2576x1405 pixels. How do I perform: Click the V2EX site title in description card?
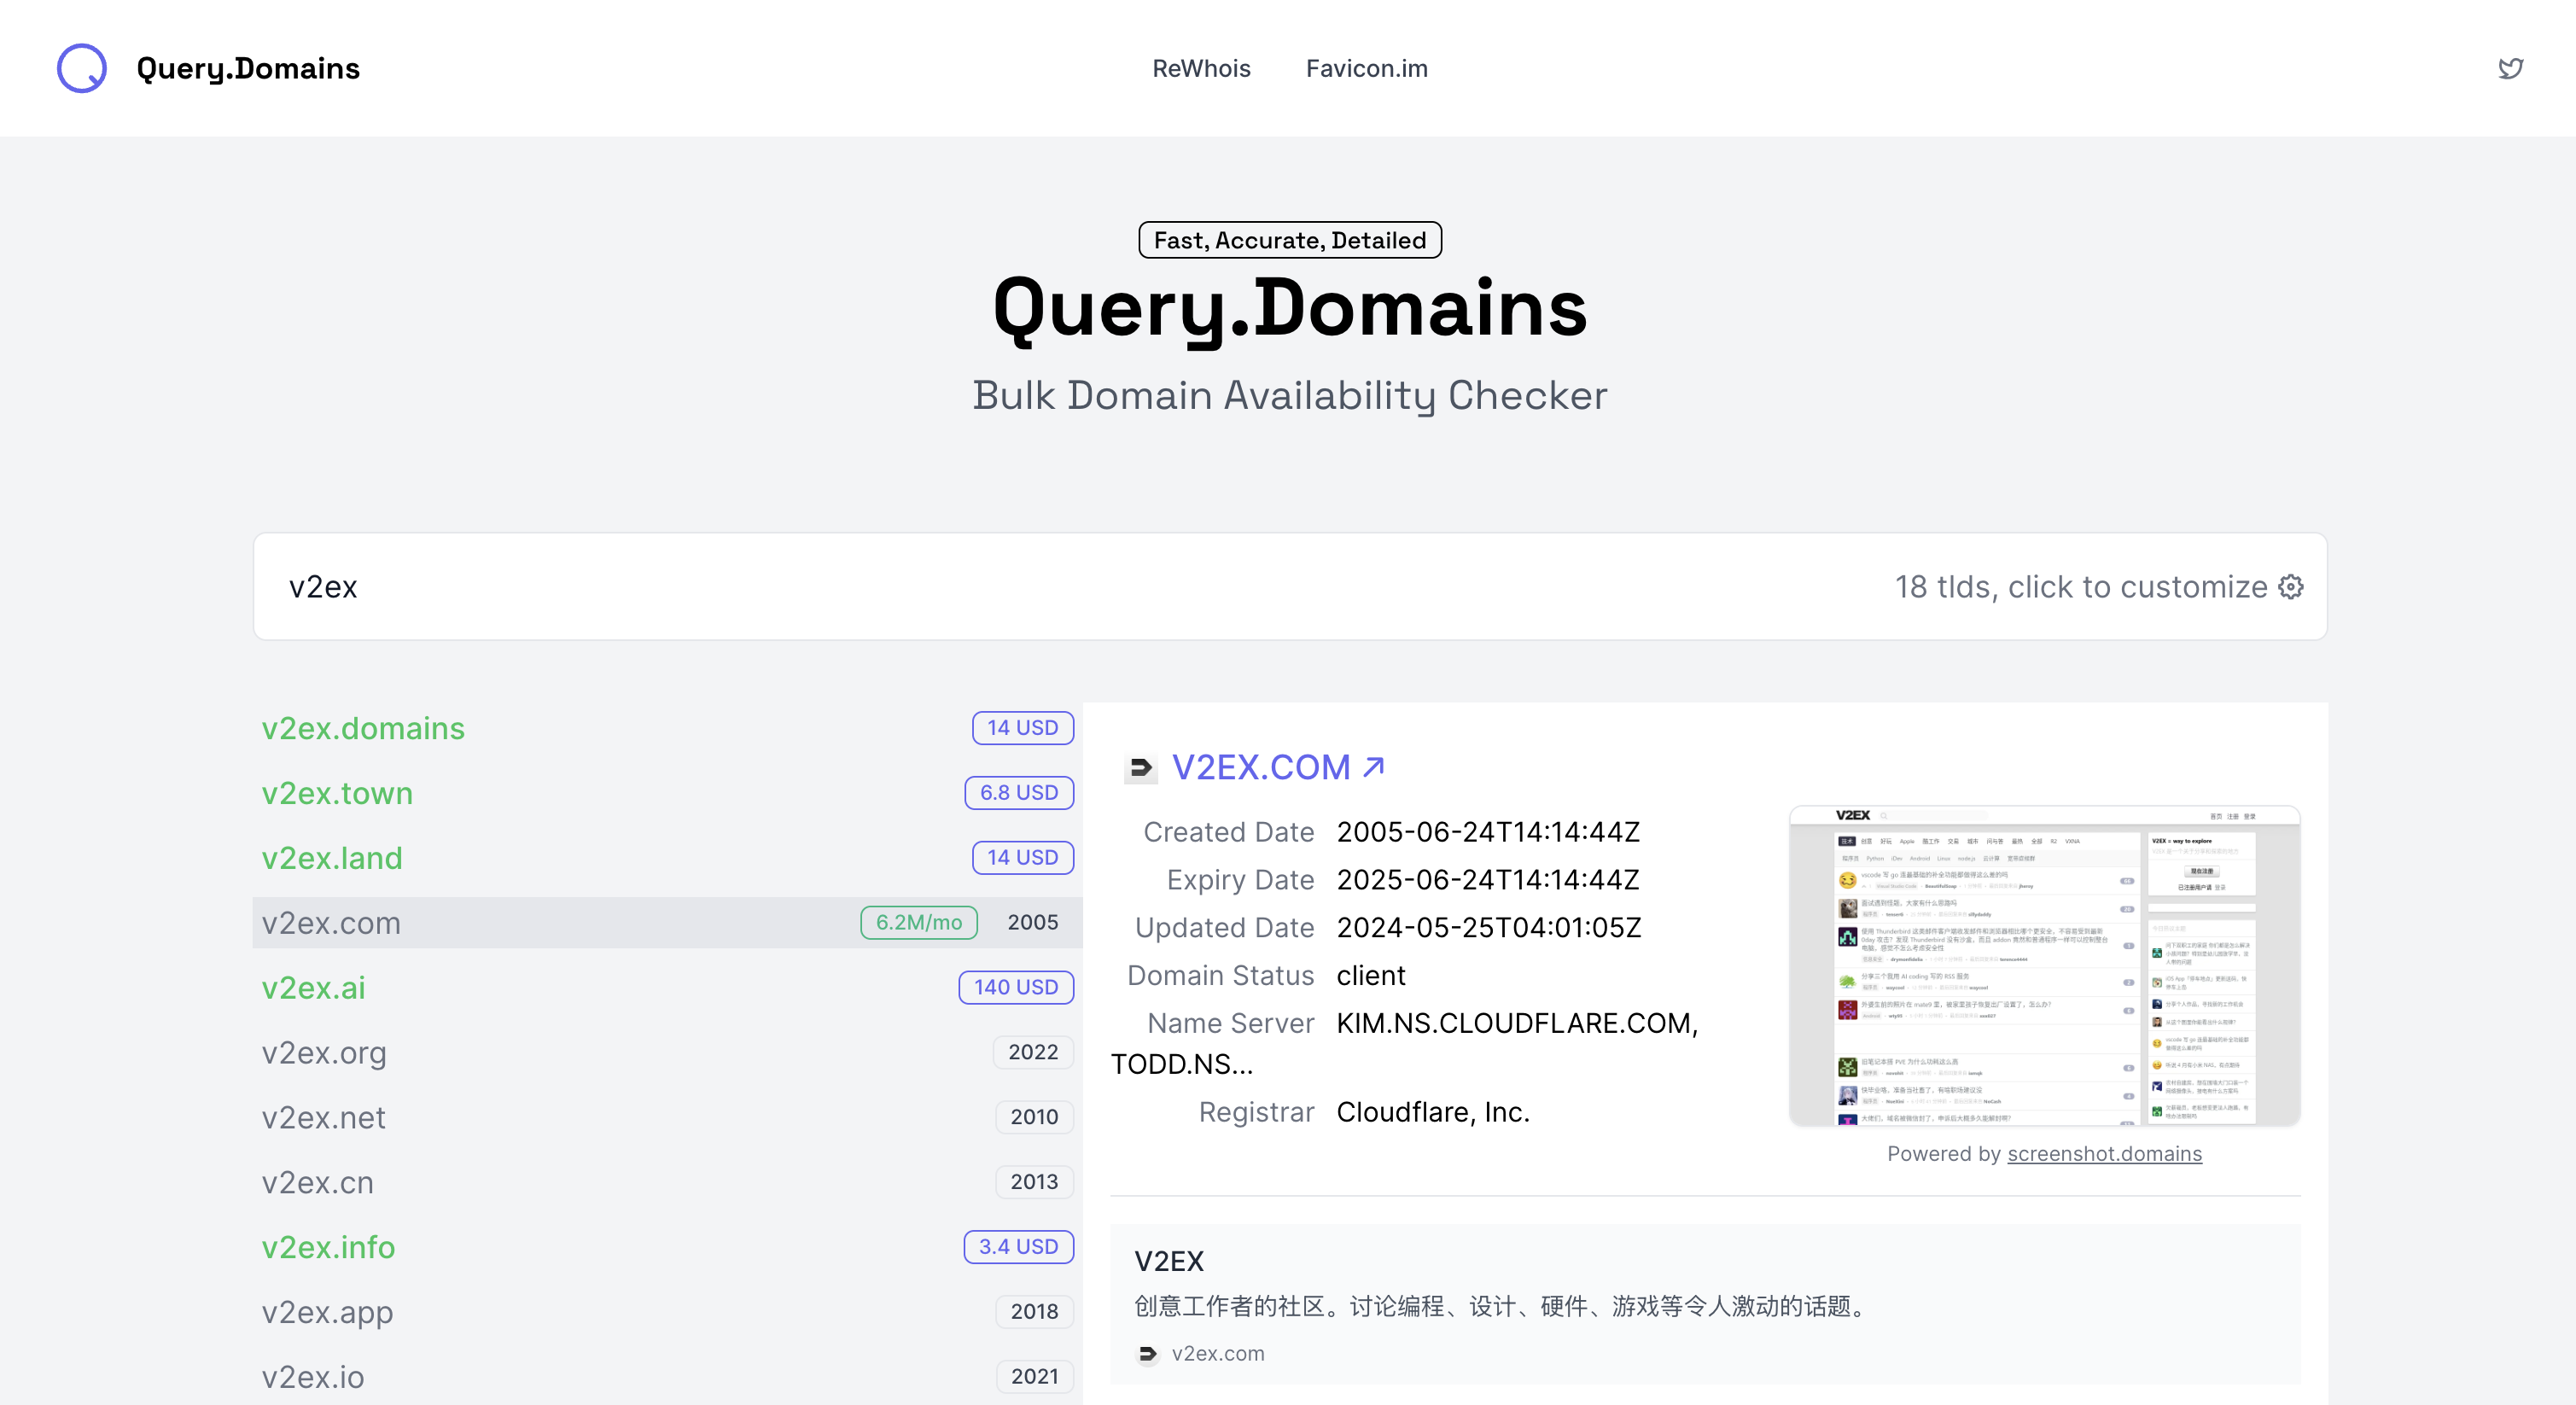point(1168,1262)
